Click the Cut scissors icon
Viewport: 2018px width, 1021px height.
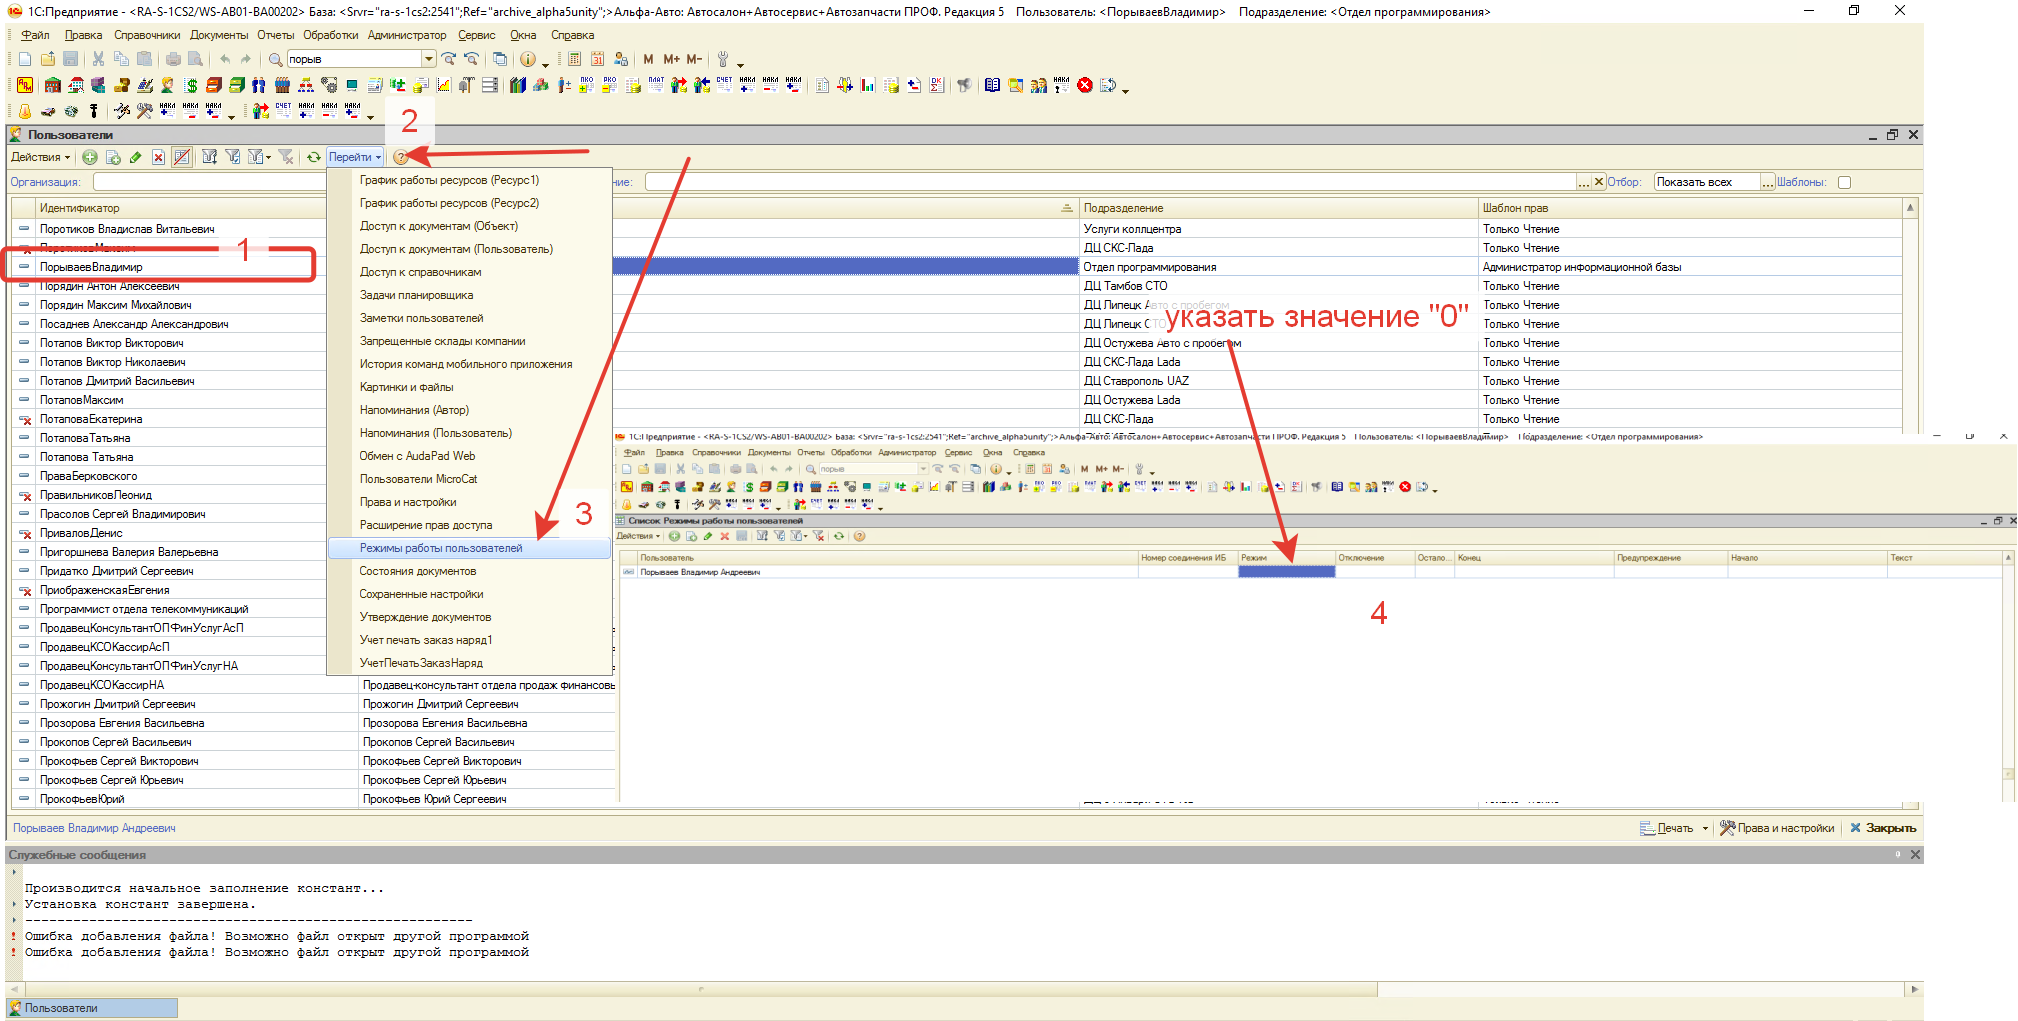[98, 59]
